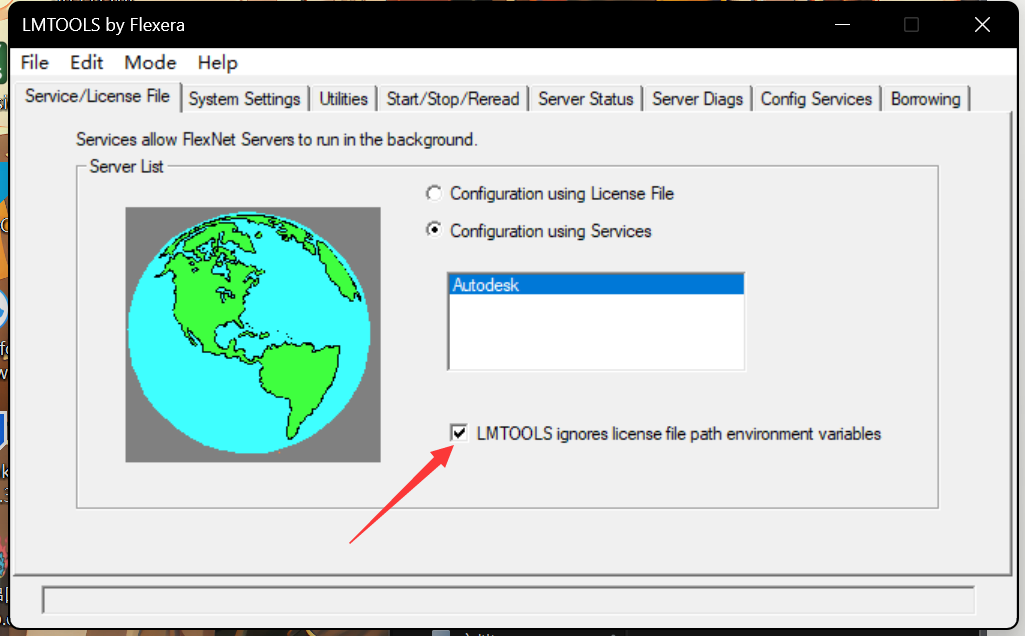Select Autodesk in the service list
The width and height of the screenshot is (1025, 636).
point(596,285)
